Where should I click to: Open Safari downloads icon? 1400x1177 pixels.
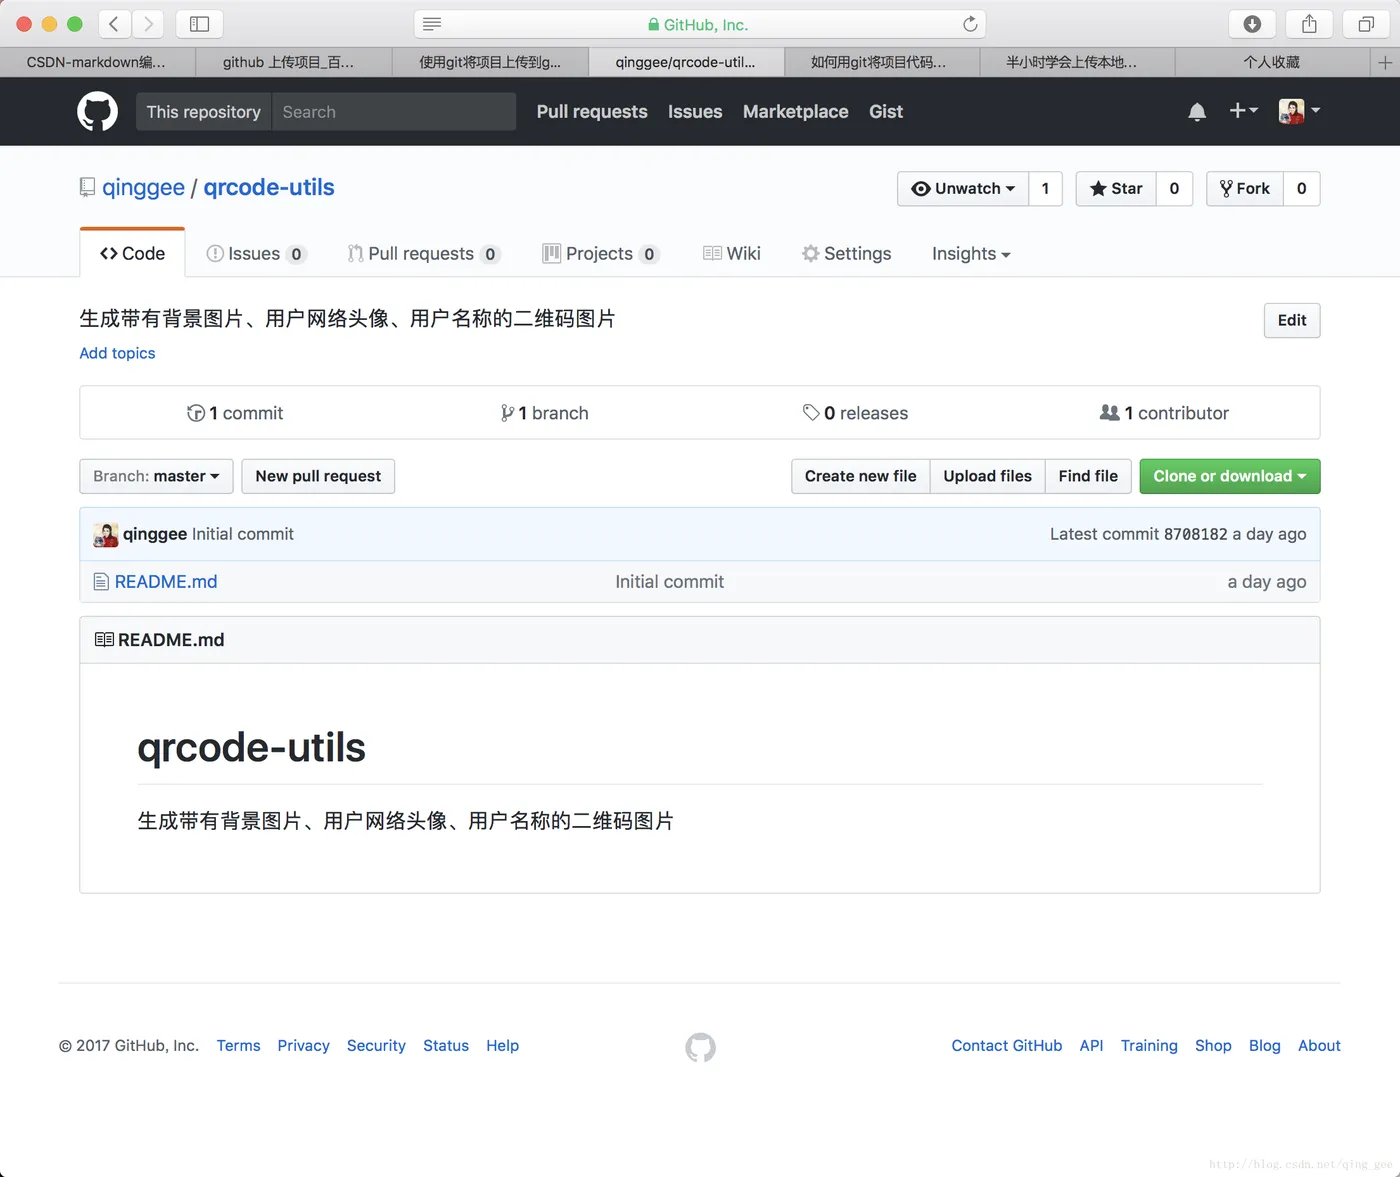coord(1252,24)
